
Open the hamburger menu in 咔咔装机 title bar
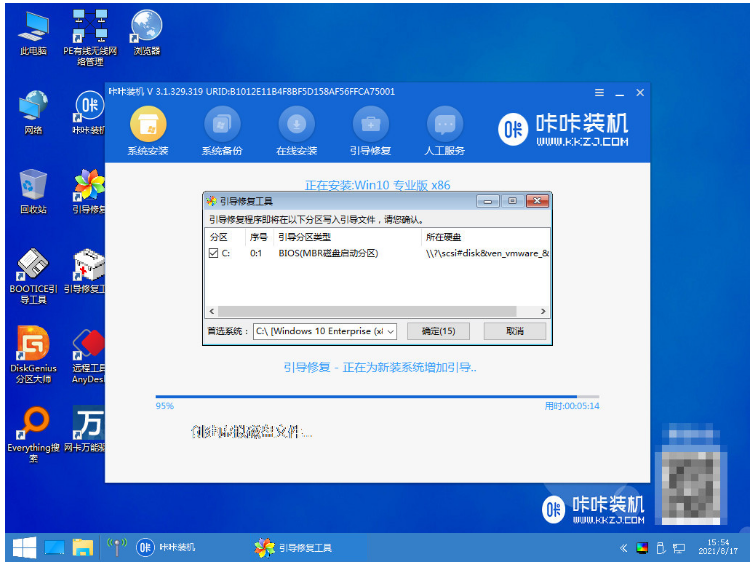tap(599, 92)
